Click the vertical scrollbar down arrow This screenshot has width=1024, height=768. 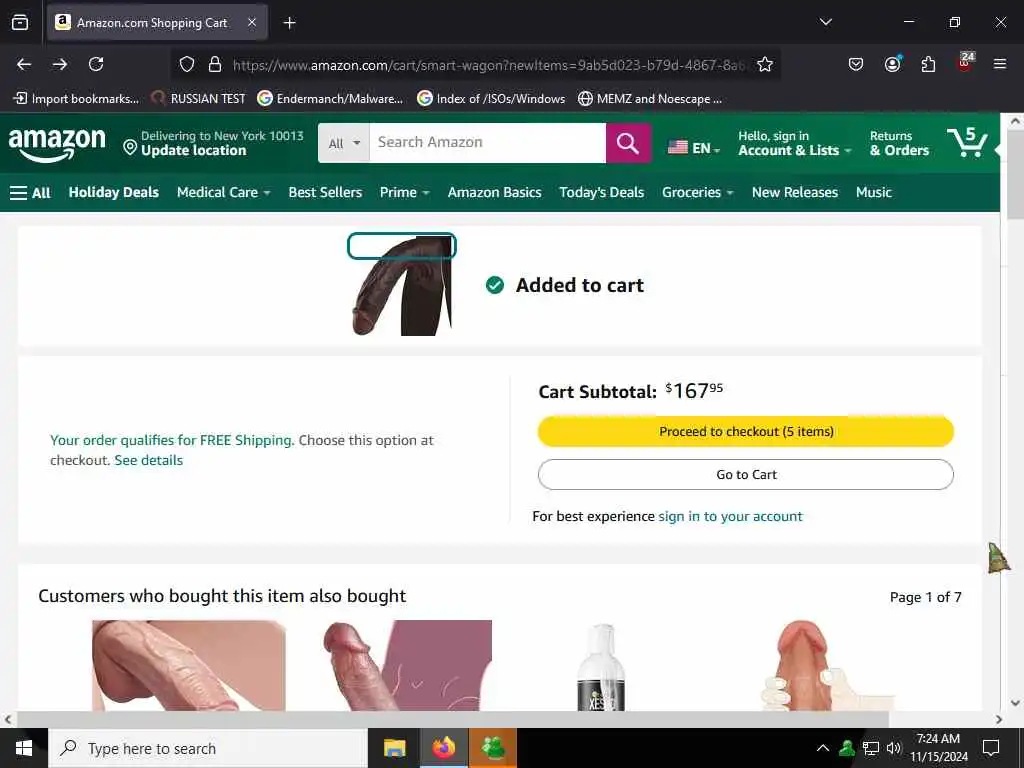pos(1016,703)
